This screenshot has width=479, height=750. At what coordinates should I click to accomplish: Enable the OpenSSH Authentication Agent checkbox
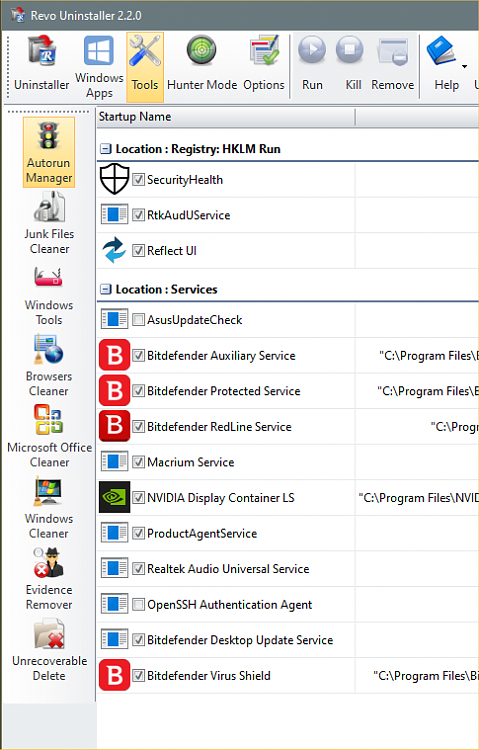(x=138, y=605)
